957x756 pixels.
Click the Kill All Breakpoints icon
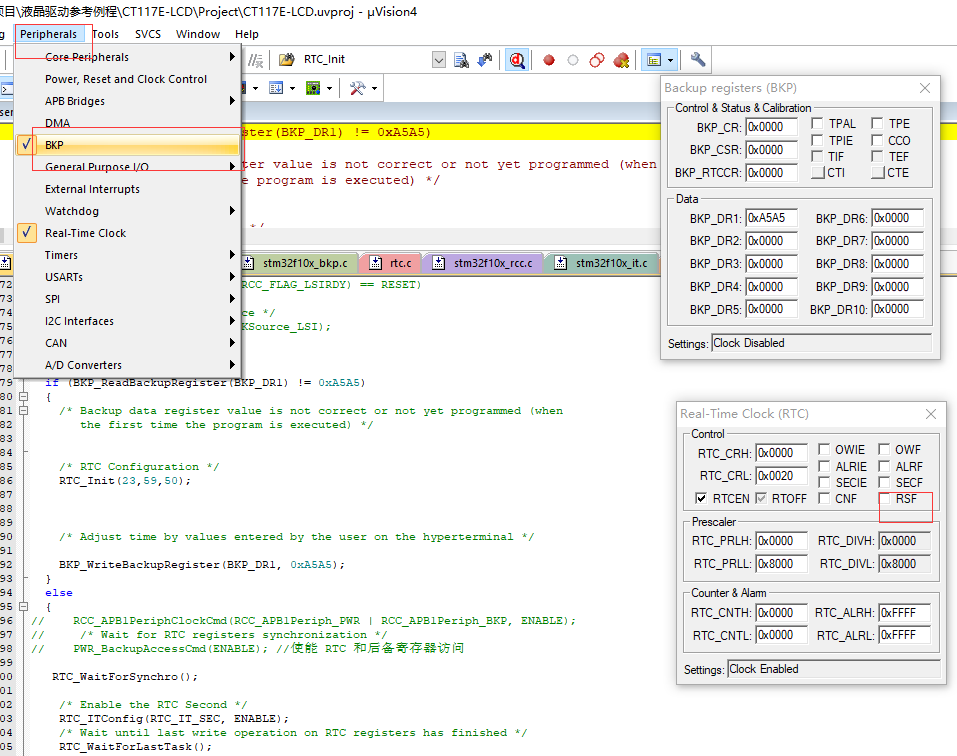[621, 60]
